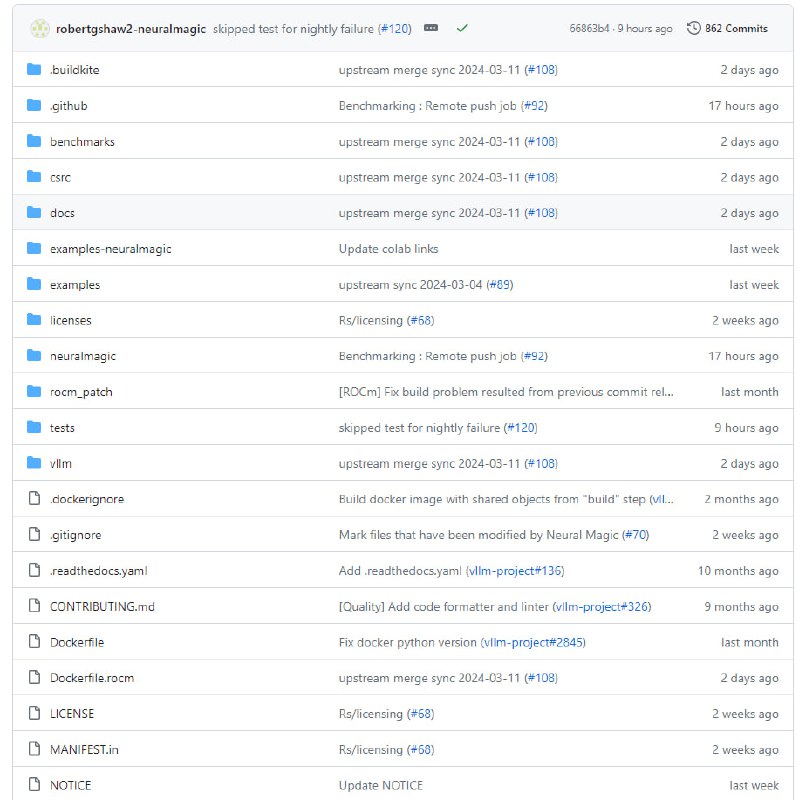This screenshot has height=800, width=799.
Task: Open the .readthedocs.yaml file
Action: 98,571
